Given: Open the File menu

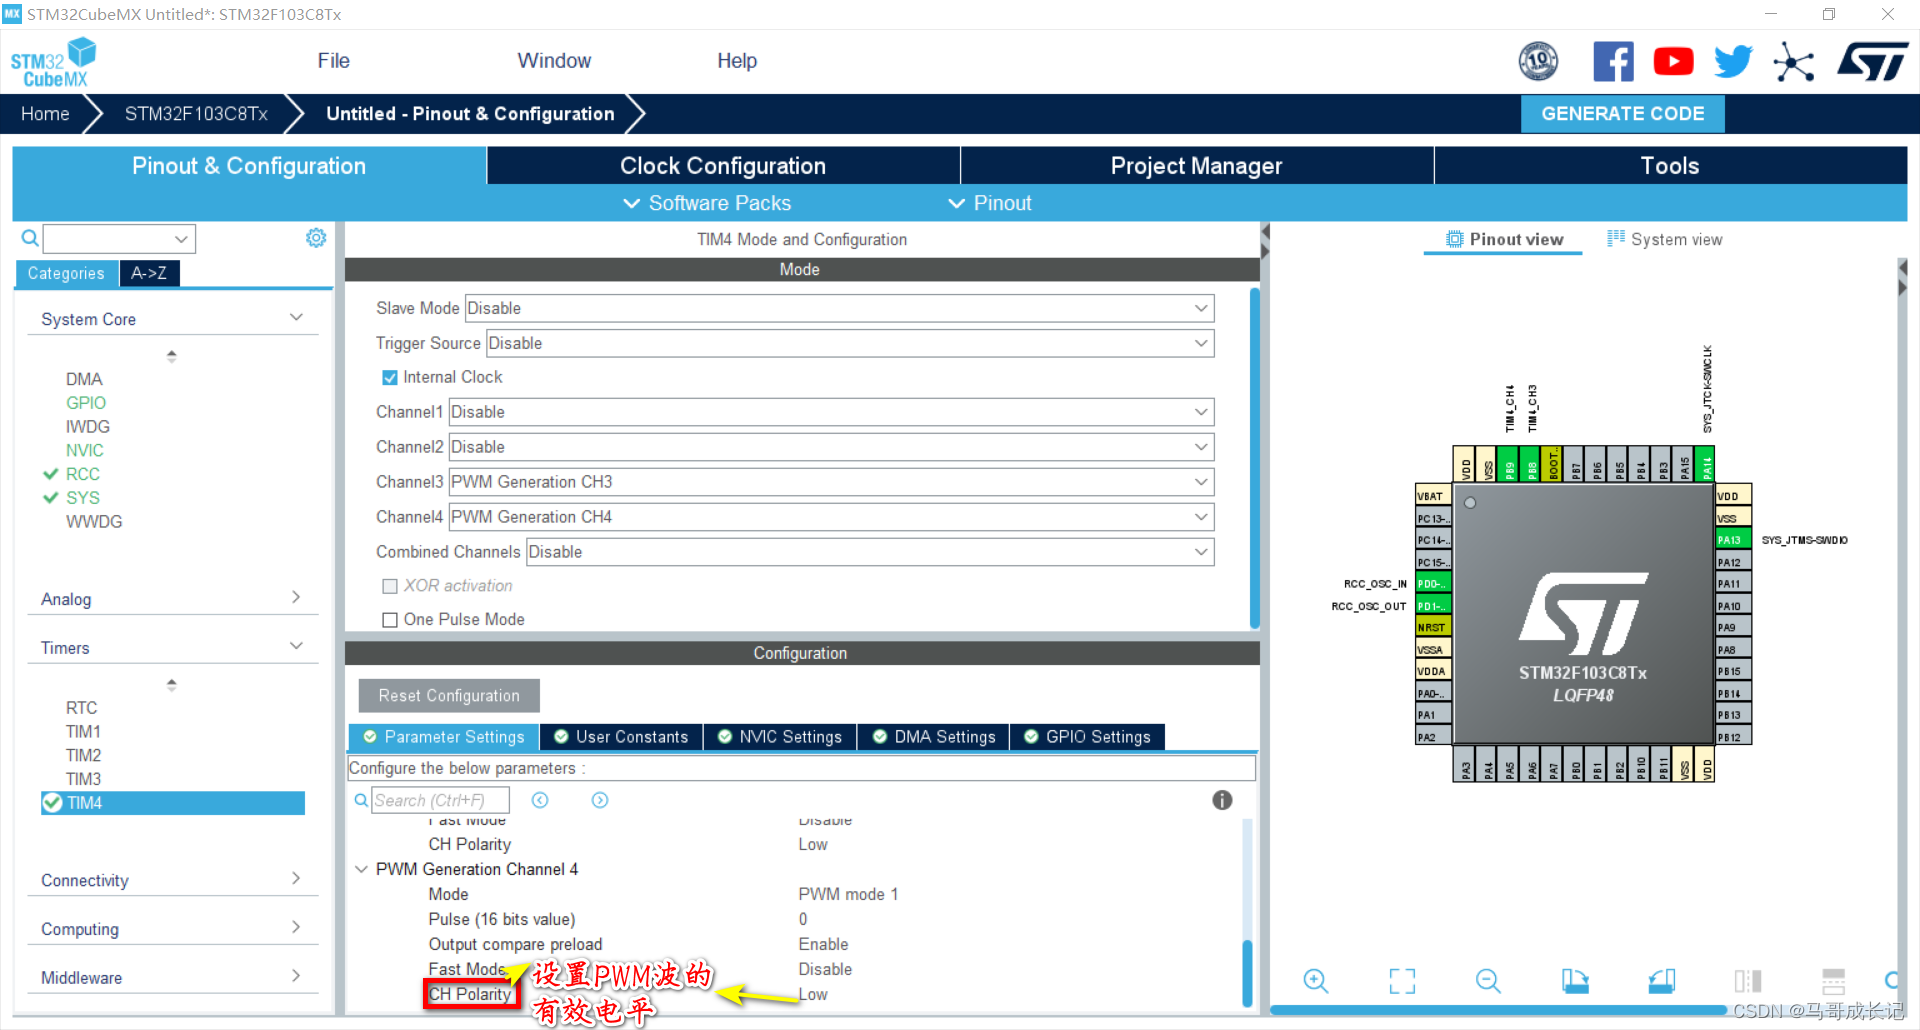Looking at the screenshot, I should click(x=333, y=61).
